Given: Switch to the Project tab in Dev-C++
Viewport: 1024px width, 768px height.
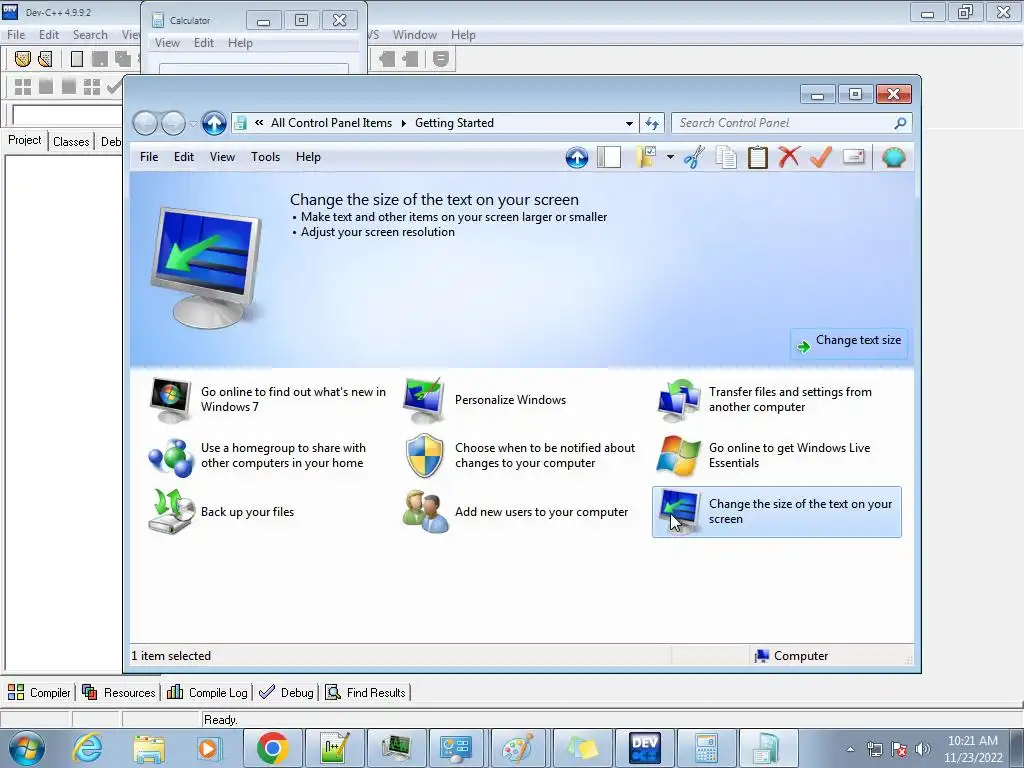Looking at the screenshot, I should click(x=25, y=140).
